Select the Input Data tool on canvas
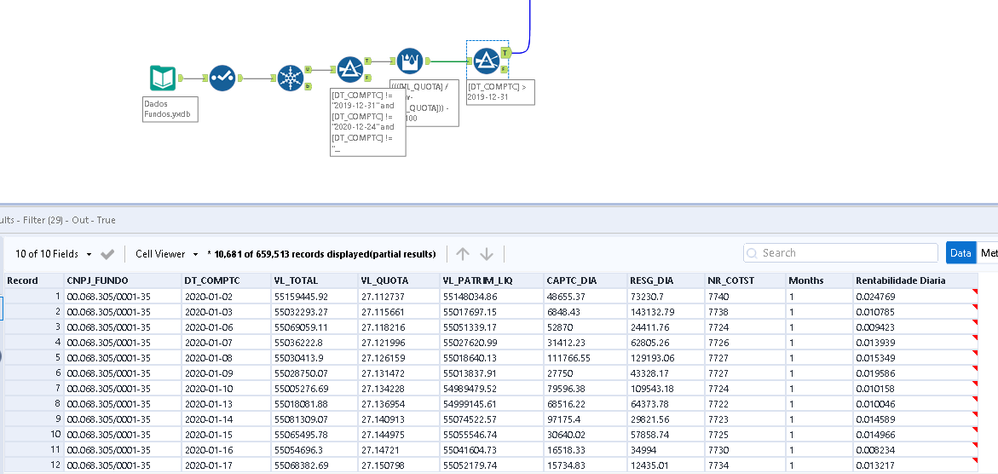The width and height of the screenshot is (998, 474). point(163,78)
